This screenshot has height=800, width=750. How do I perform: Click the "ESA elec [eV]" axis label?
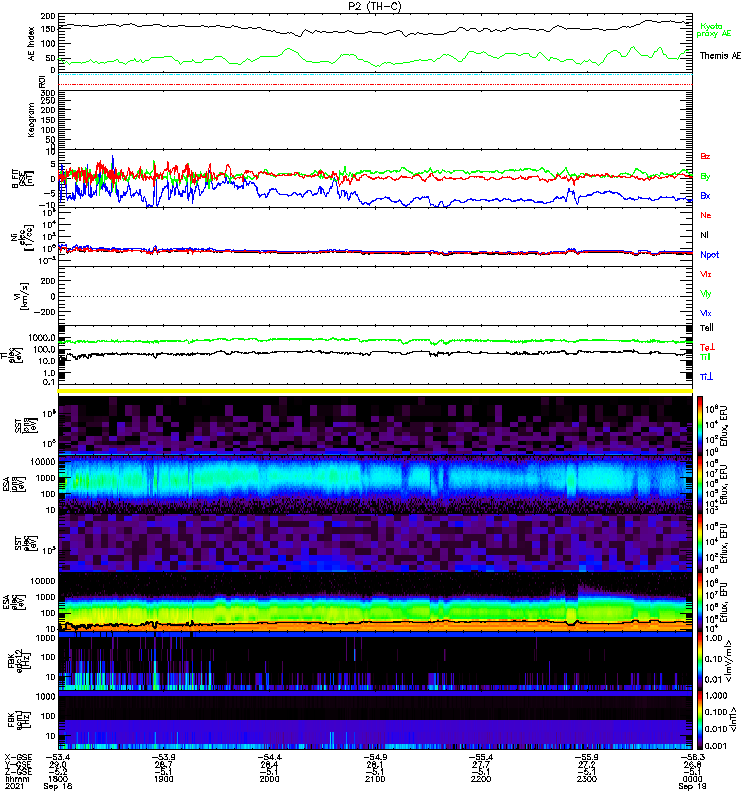13,602
